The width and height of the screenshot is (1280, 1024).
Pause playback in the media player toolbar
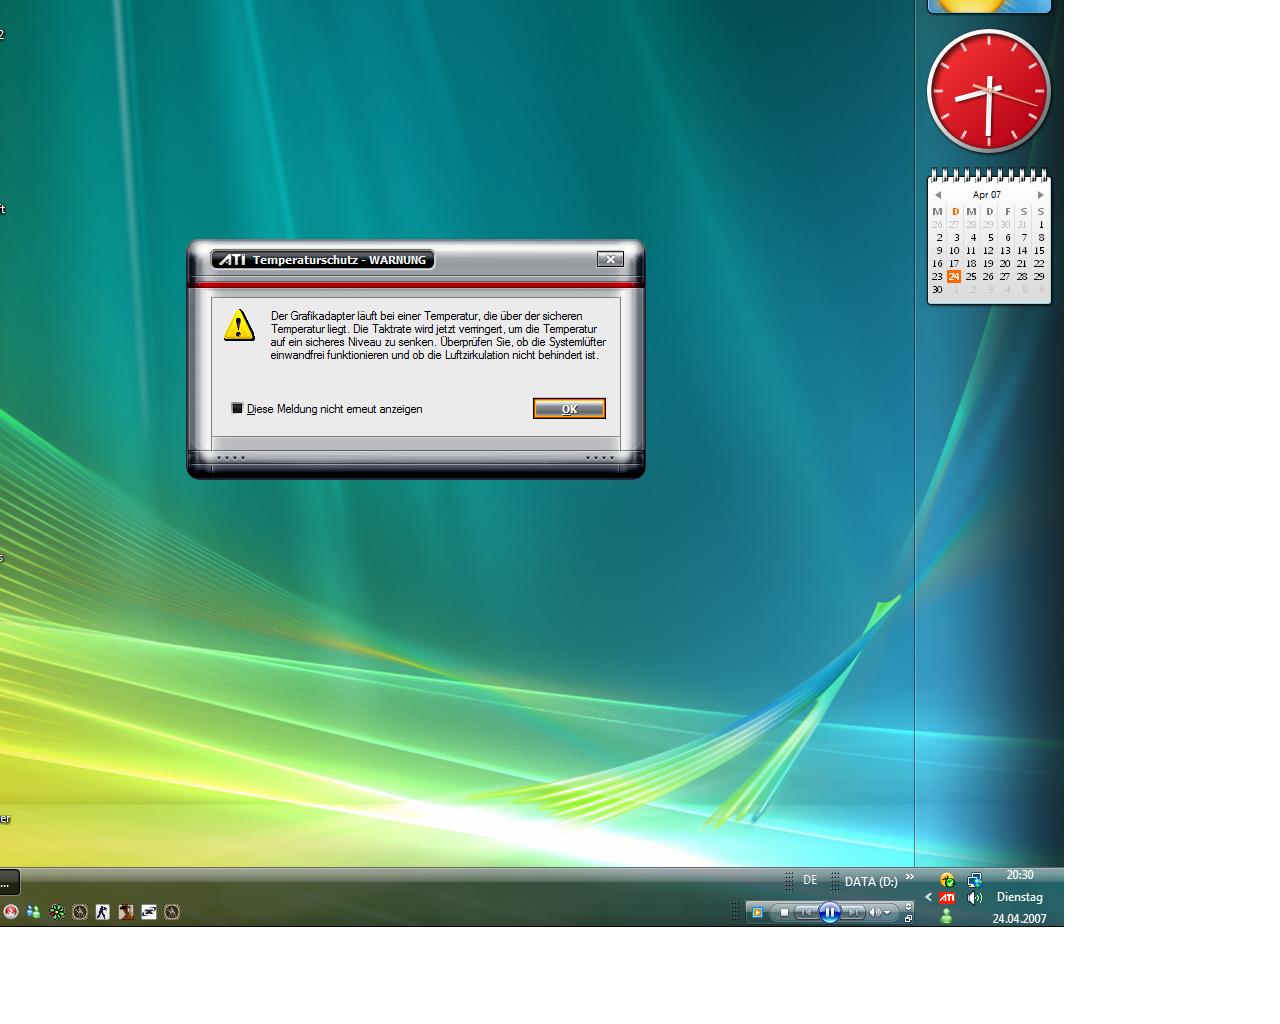tap(829, 912)
